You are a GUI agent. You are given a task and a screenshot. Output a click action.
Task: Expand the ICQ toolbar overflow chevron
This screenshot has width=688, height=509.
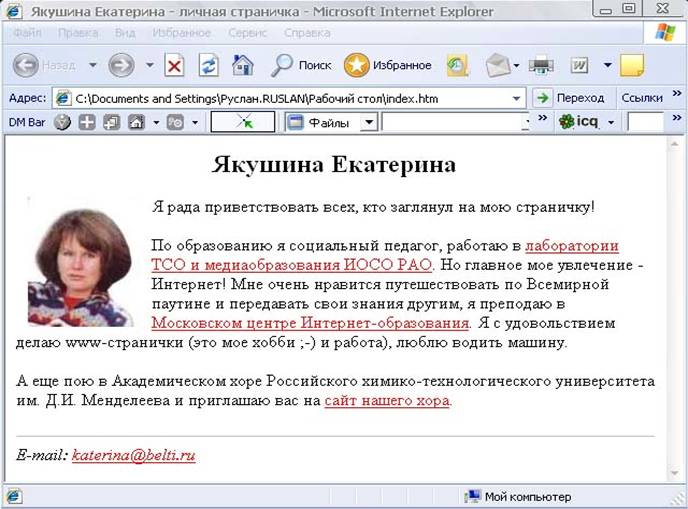pos(677,117)
